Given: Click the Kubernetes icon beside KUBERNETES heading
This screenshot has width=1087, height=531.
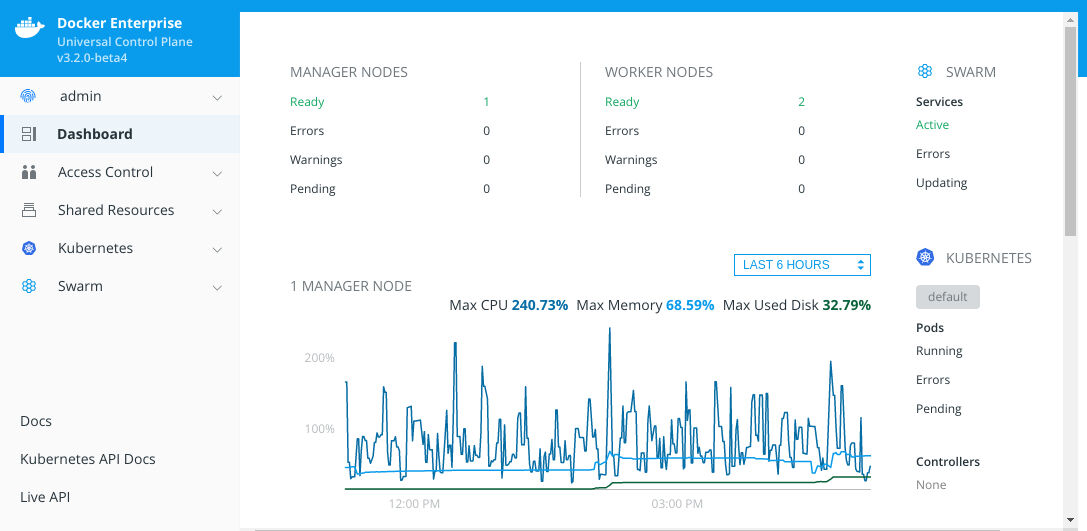Looking at the screenshot, I should point(925,257).
